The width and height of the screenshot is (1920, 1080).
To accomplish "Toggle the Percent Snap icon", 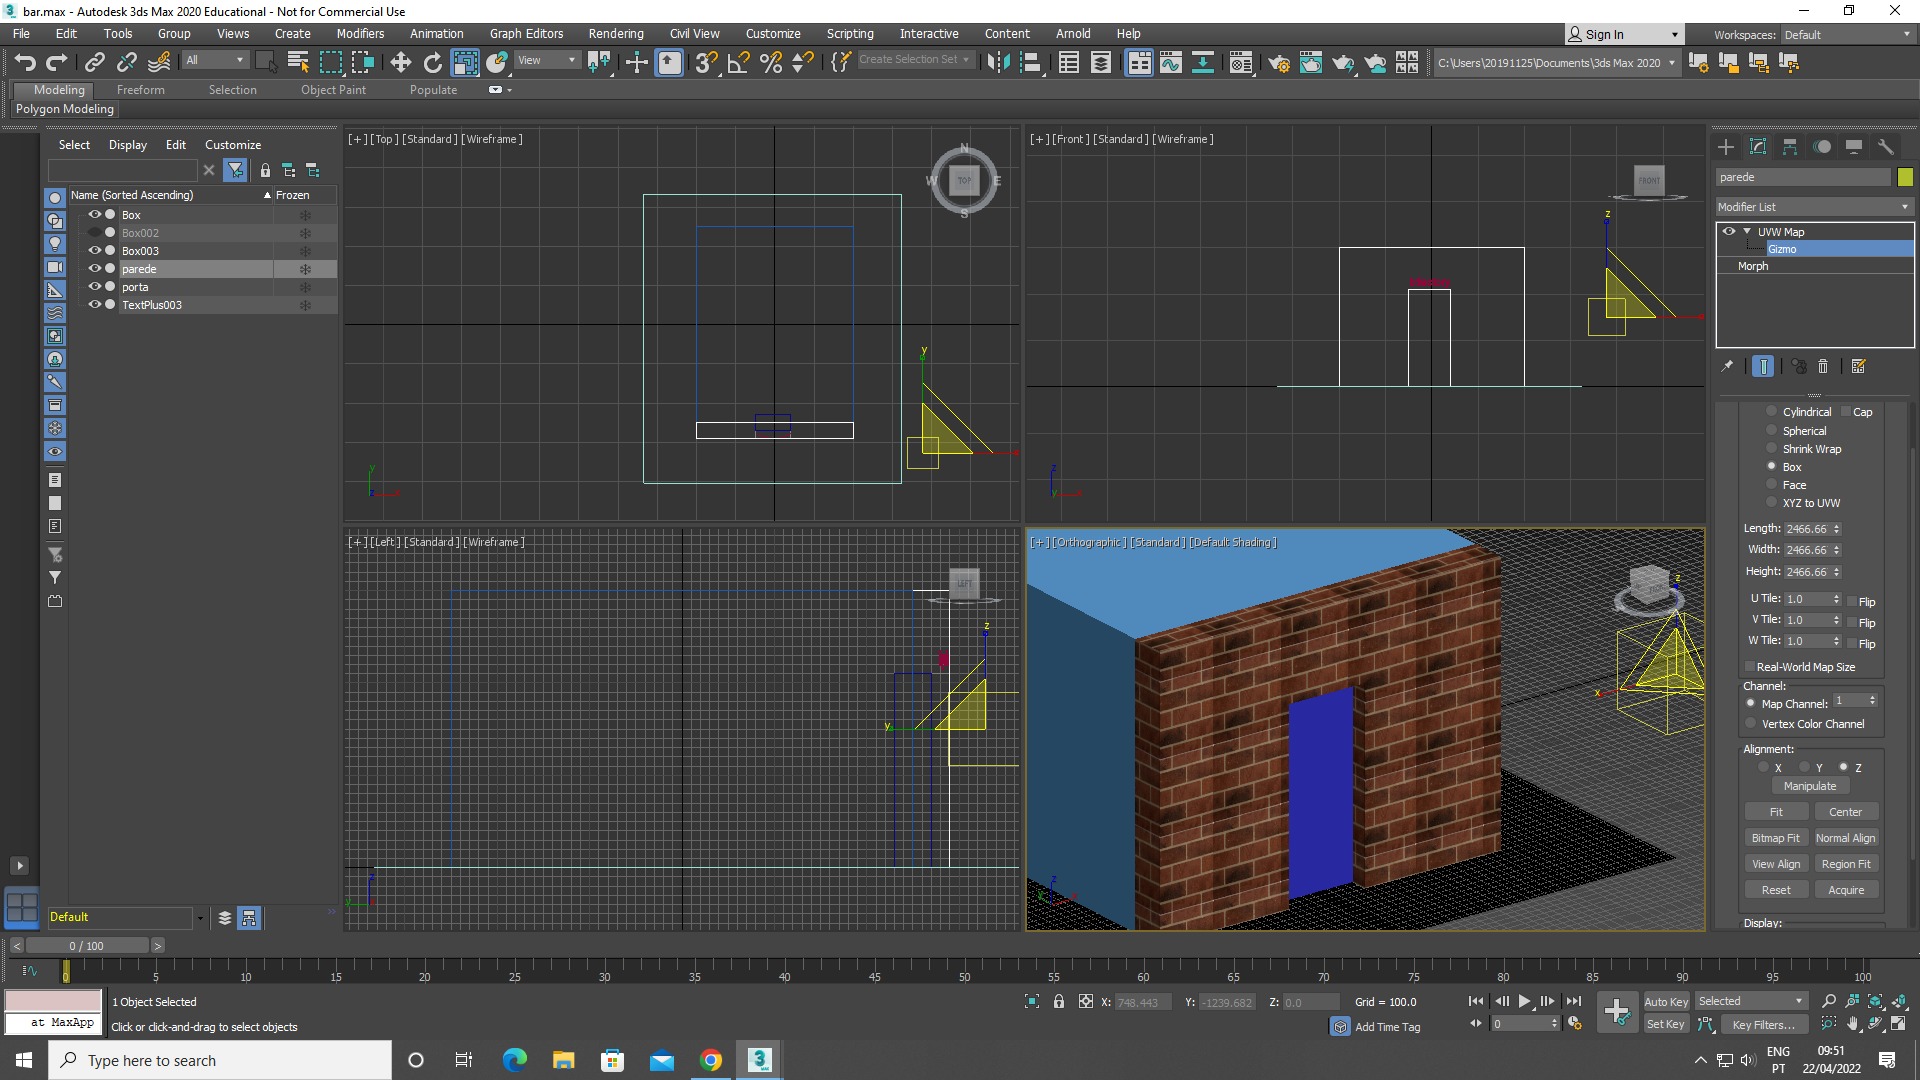I will point(770,63).
